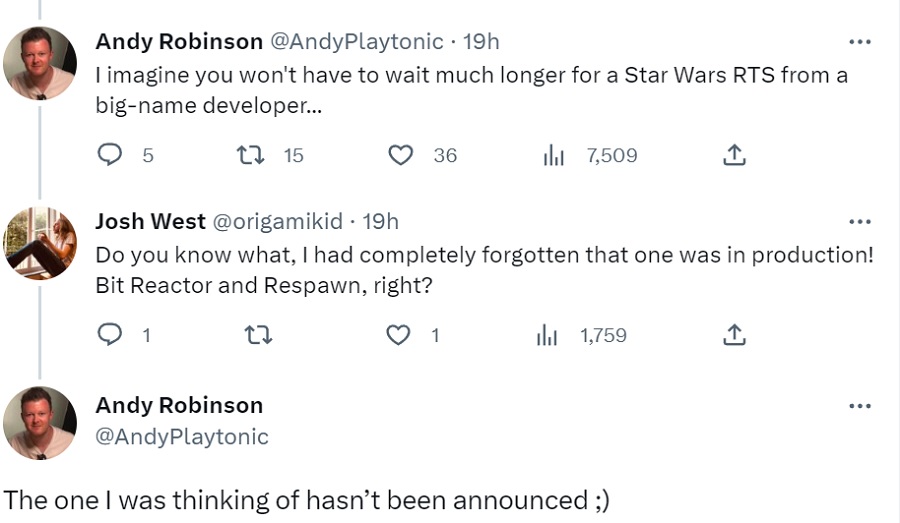Like Josh West's tweet
This screenshot has width=900, height=523.
pos(399,335)
